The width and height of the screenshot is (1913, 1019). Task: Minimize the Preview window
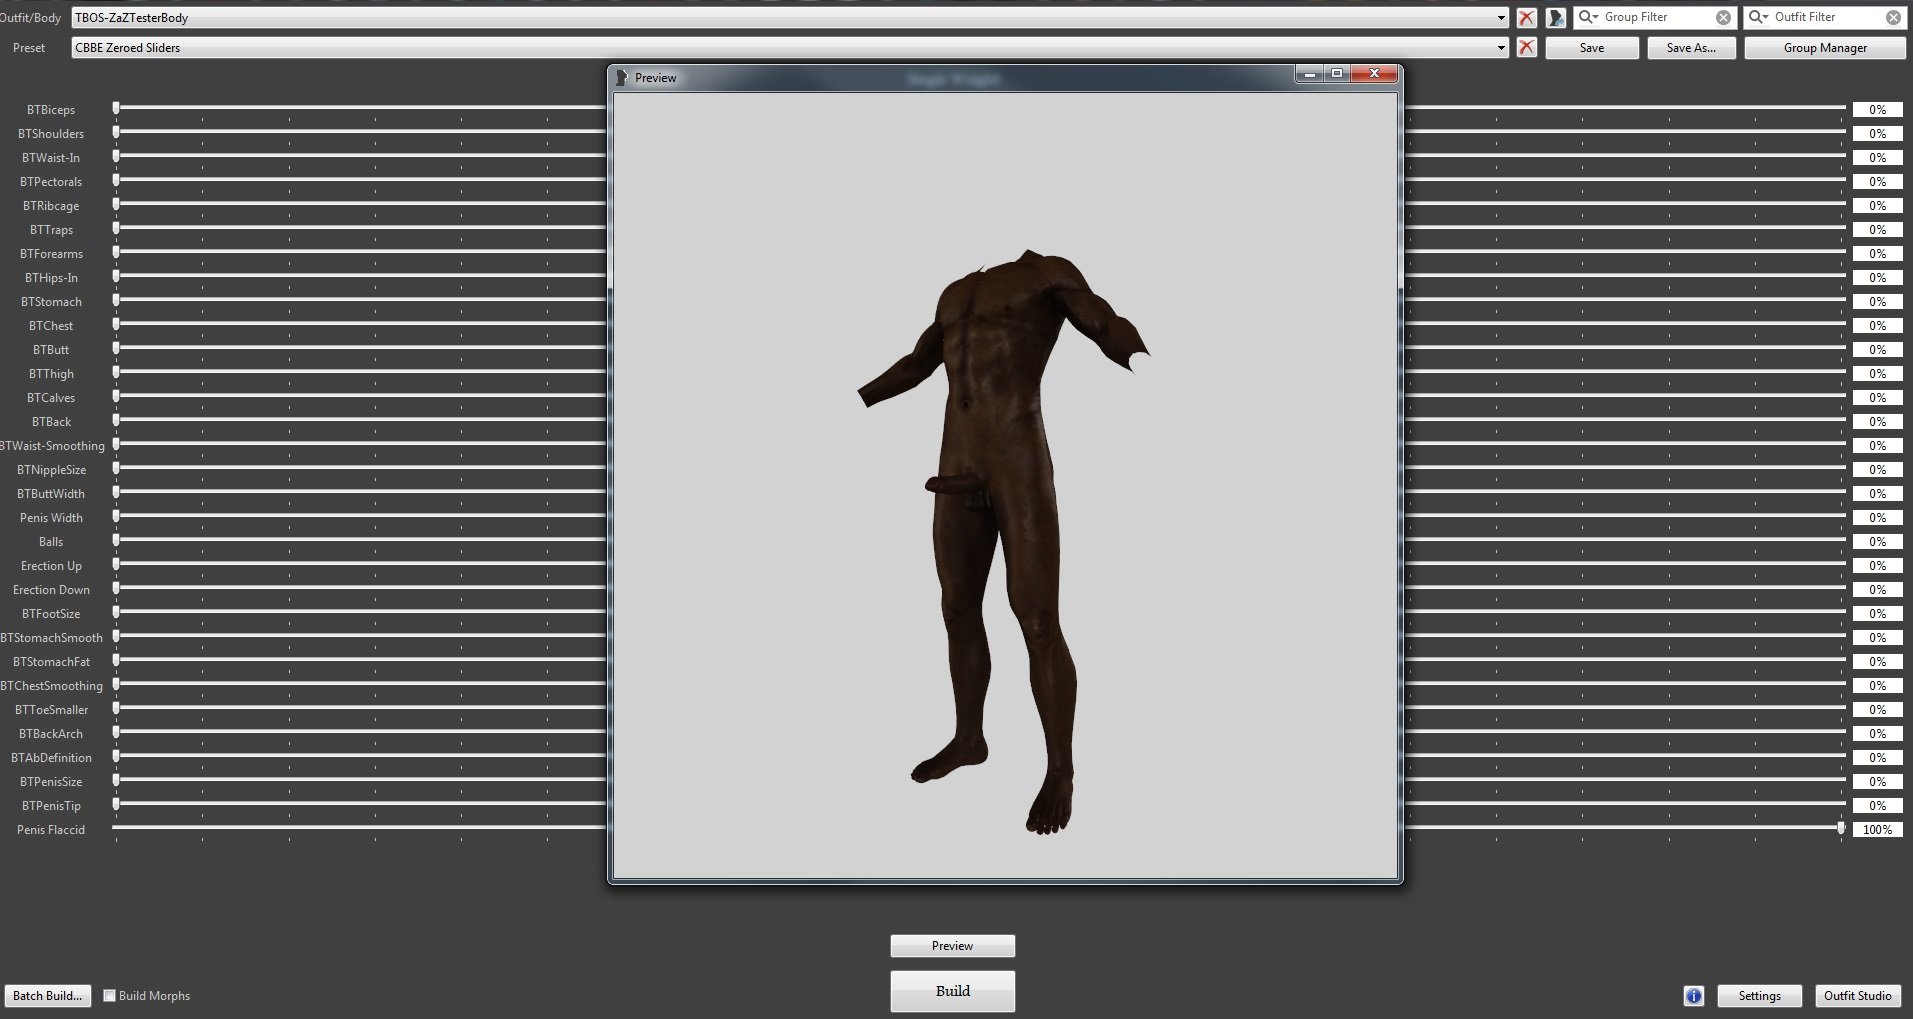1310,74
